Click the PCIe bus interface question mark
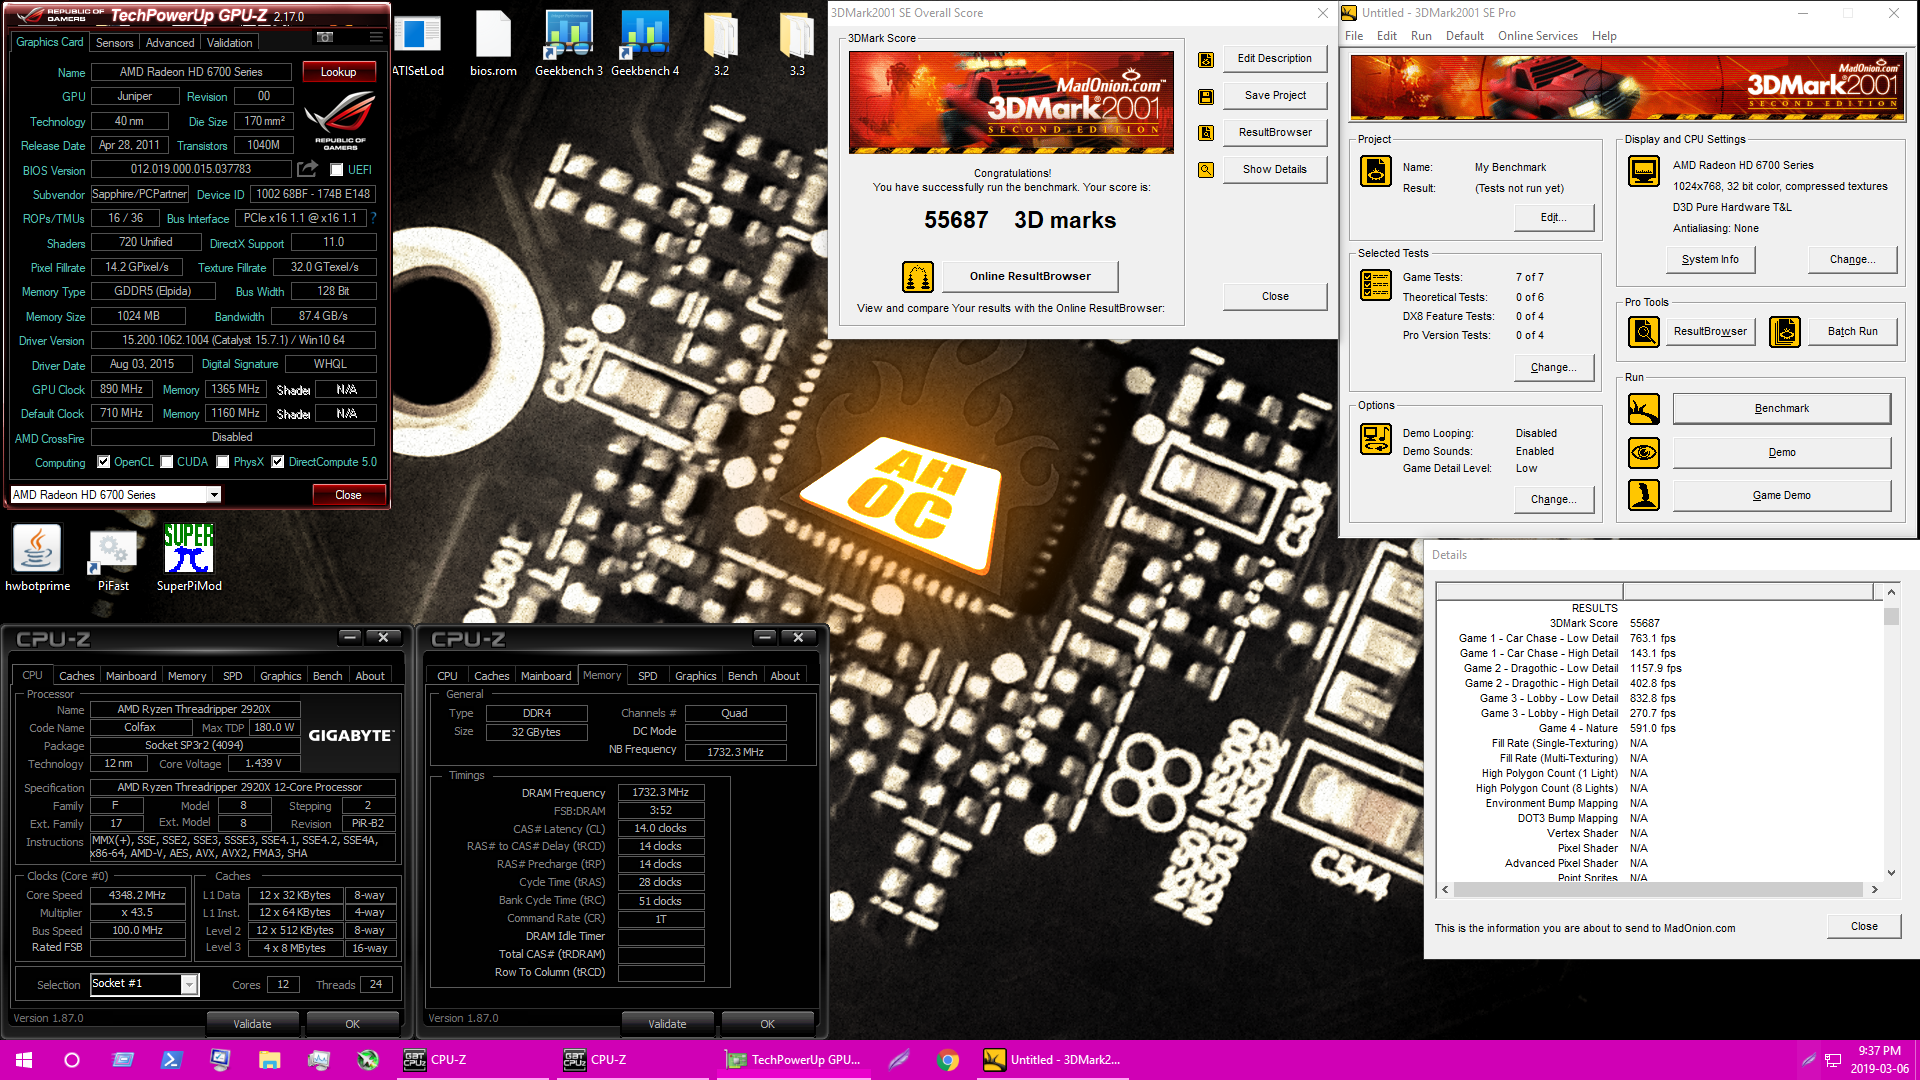 pyautogui.click(x=374, y=218)
